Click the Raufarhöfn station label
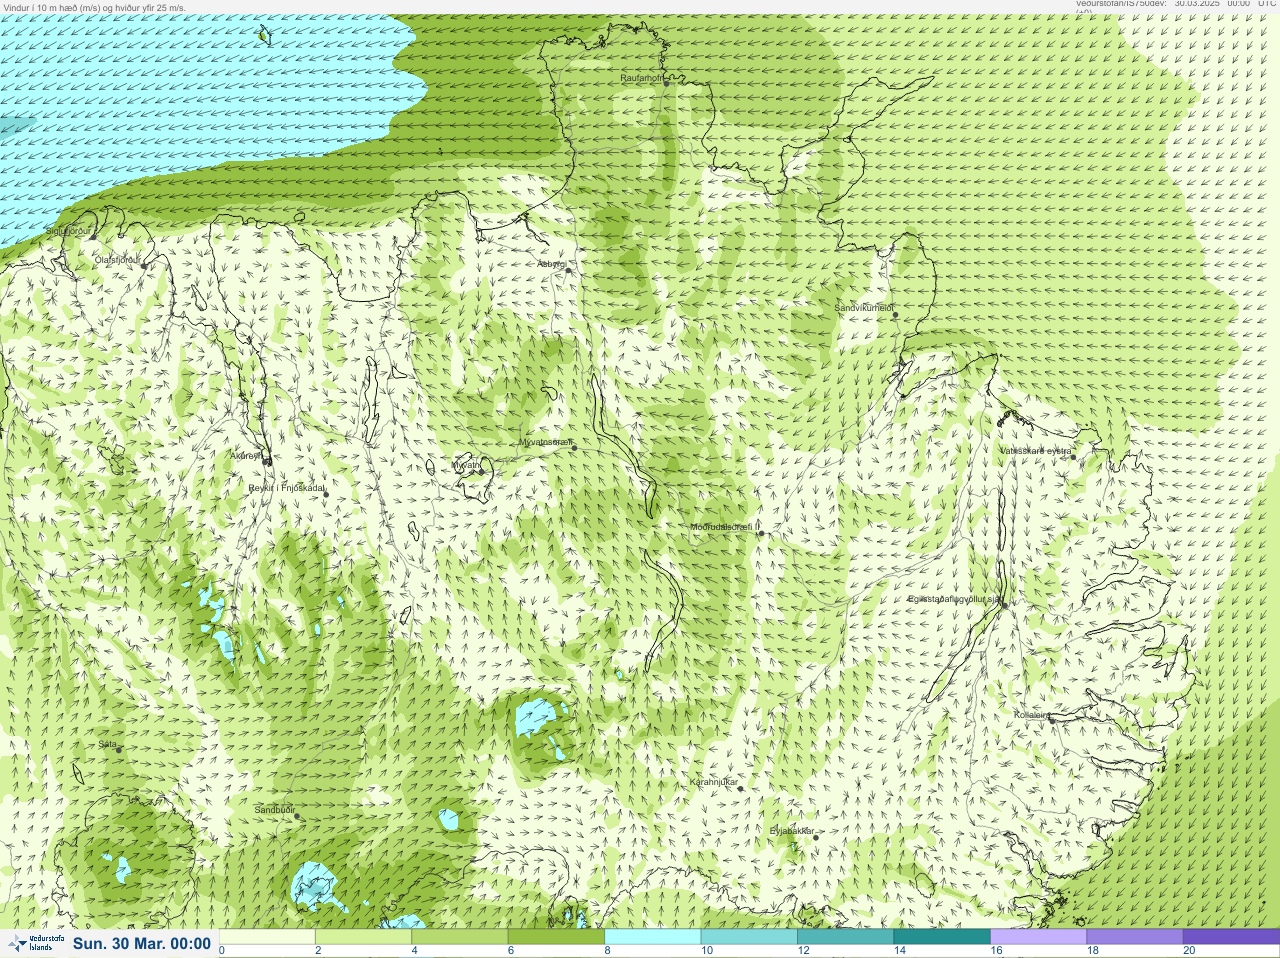 click(641, 77)
